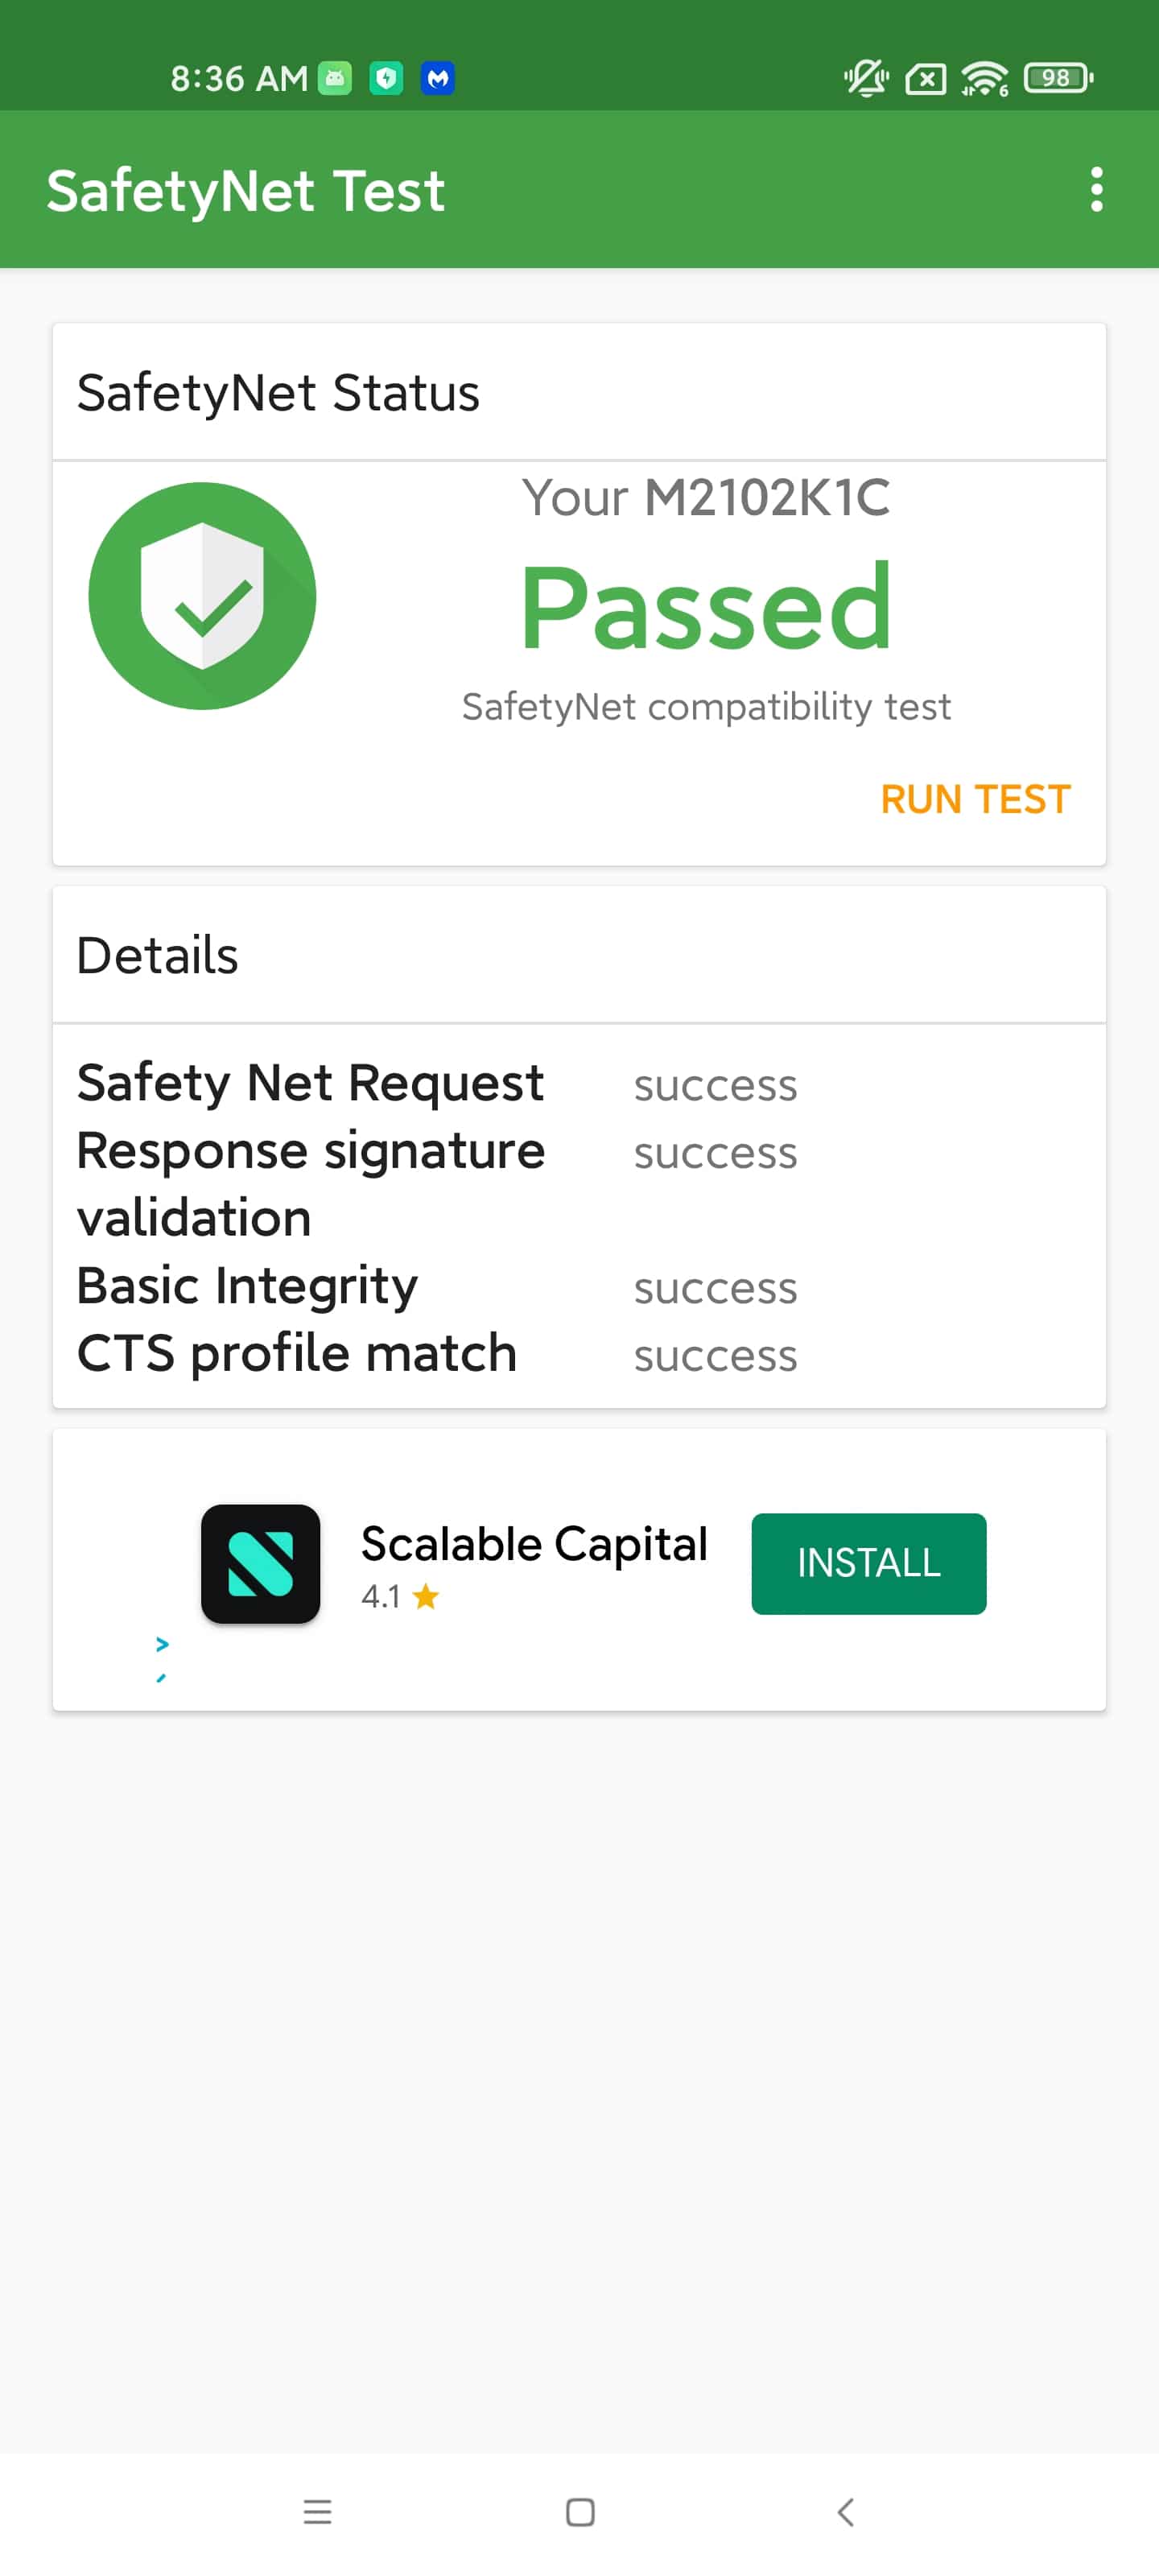Tap the Android recent apps menu icon
The height and width of the screenshot is (2576, 1159).
[317, 2511]
